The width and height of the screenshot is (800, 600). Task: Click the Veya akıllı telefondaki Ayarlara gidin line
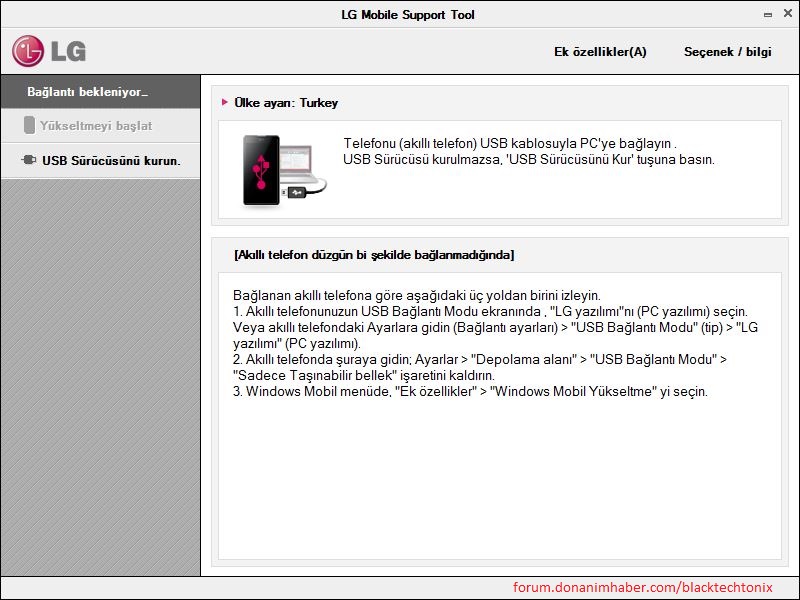click(495, 328)
